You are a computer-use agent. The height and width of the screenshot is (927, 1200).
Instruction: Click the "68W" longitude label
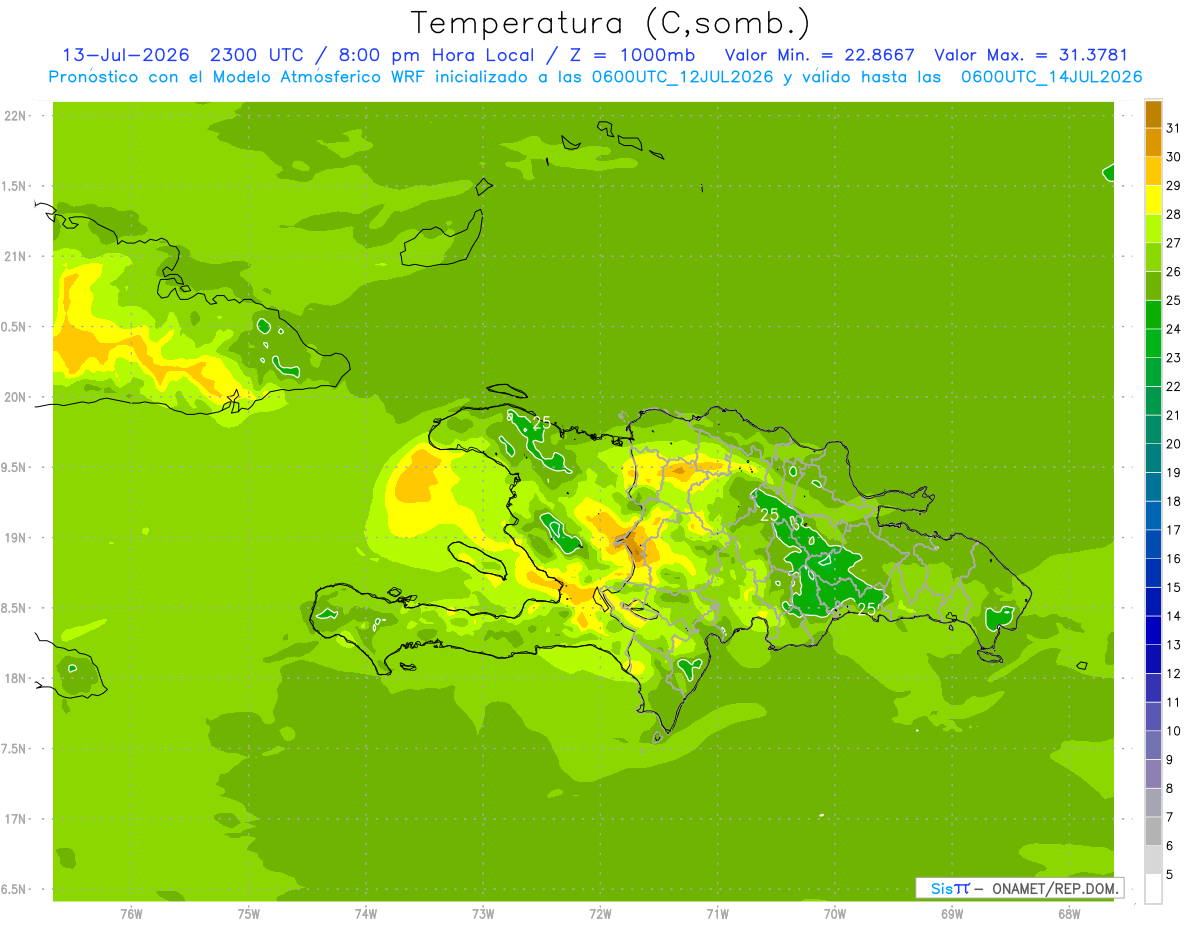pos(1068,913)
